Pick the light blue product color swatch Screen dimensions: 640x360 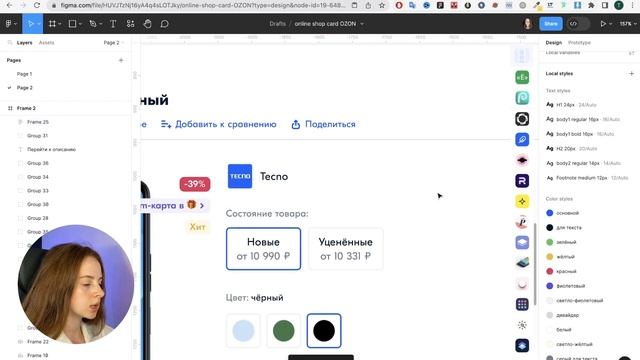pyautogui.click(x=243, y=331)
